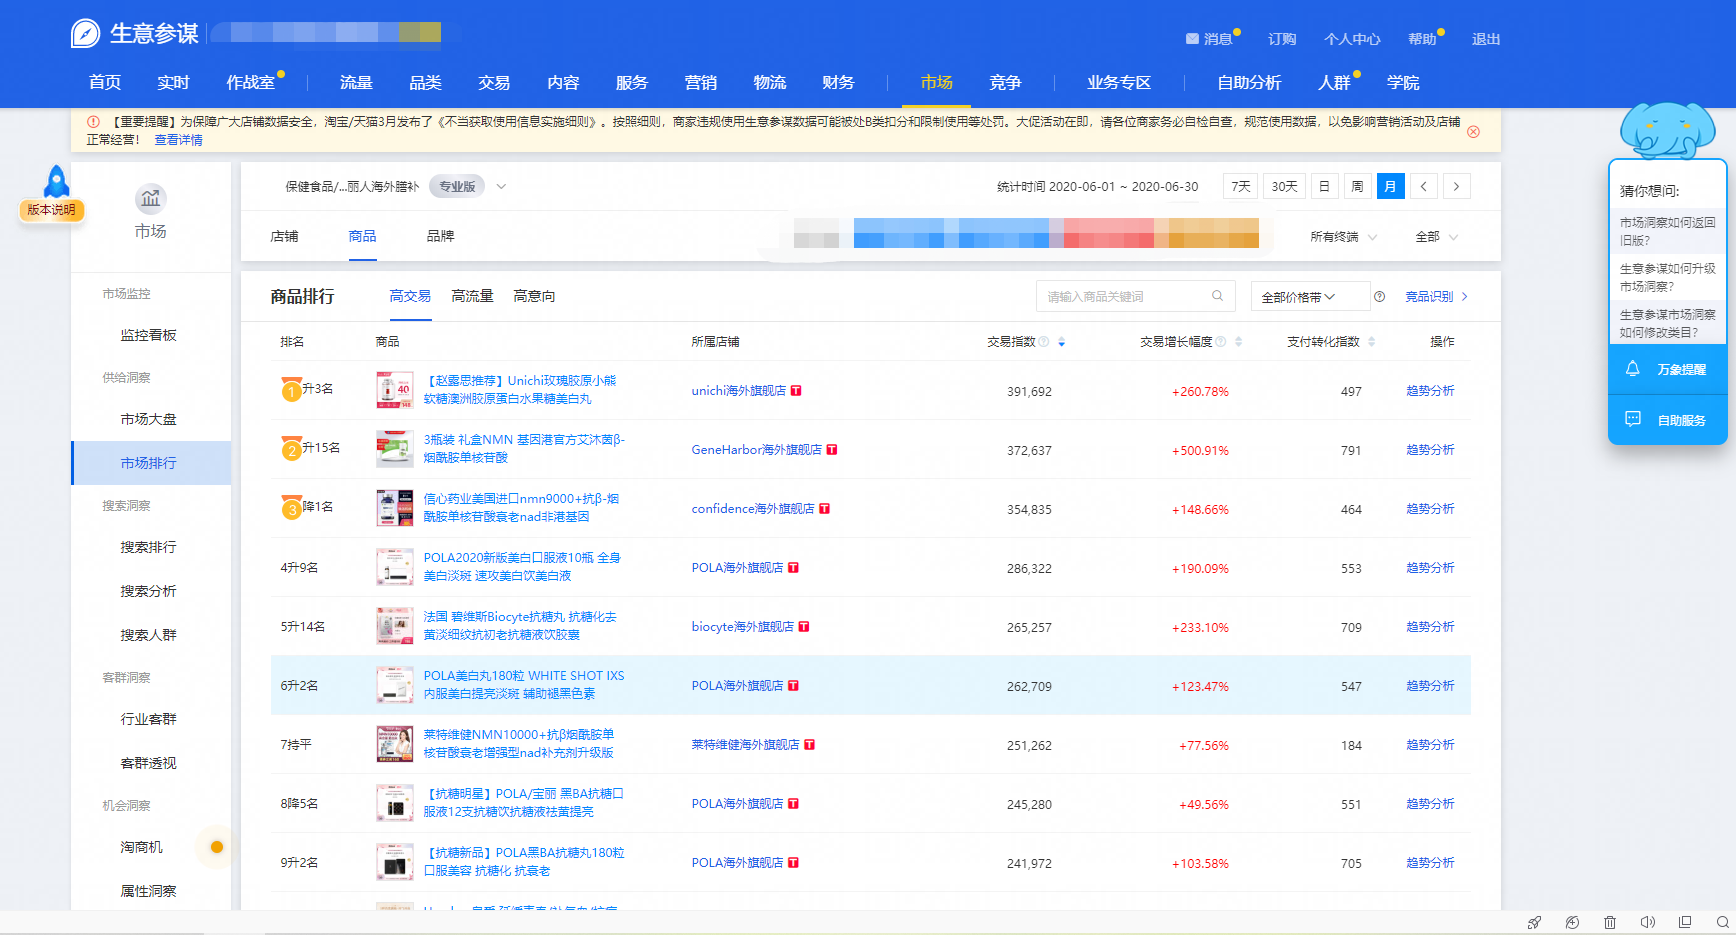Click the help question mark beside 竞品识别

1379,297
